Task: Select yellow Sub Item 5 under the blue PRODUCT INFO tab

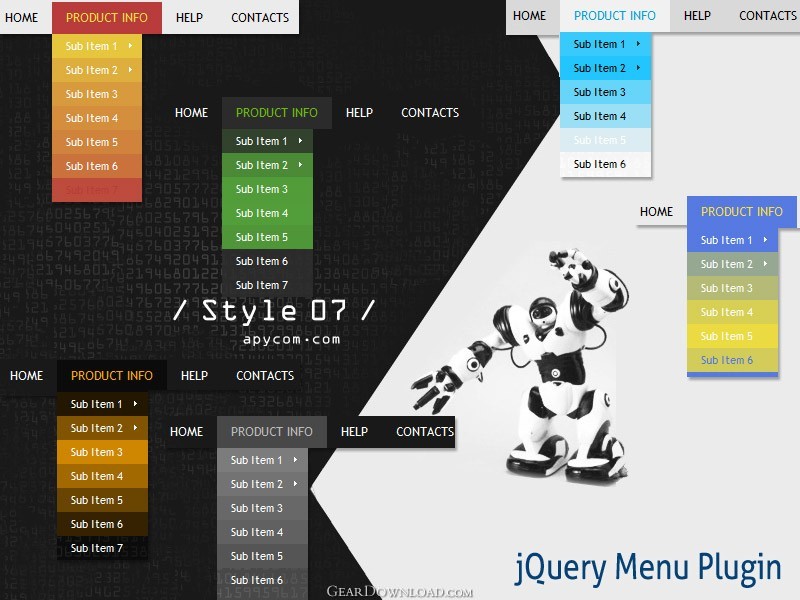Action: [x=732, y=336]
